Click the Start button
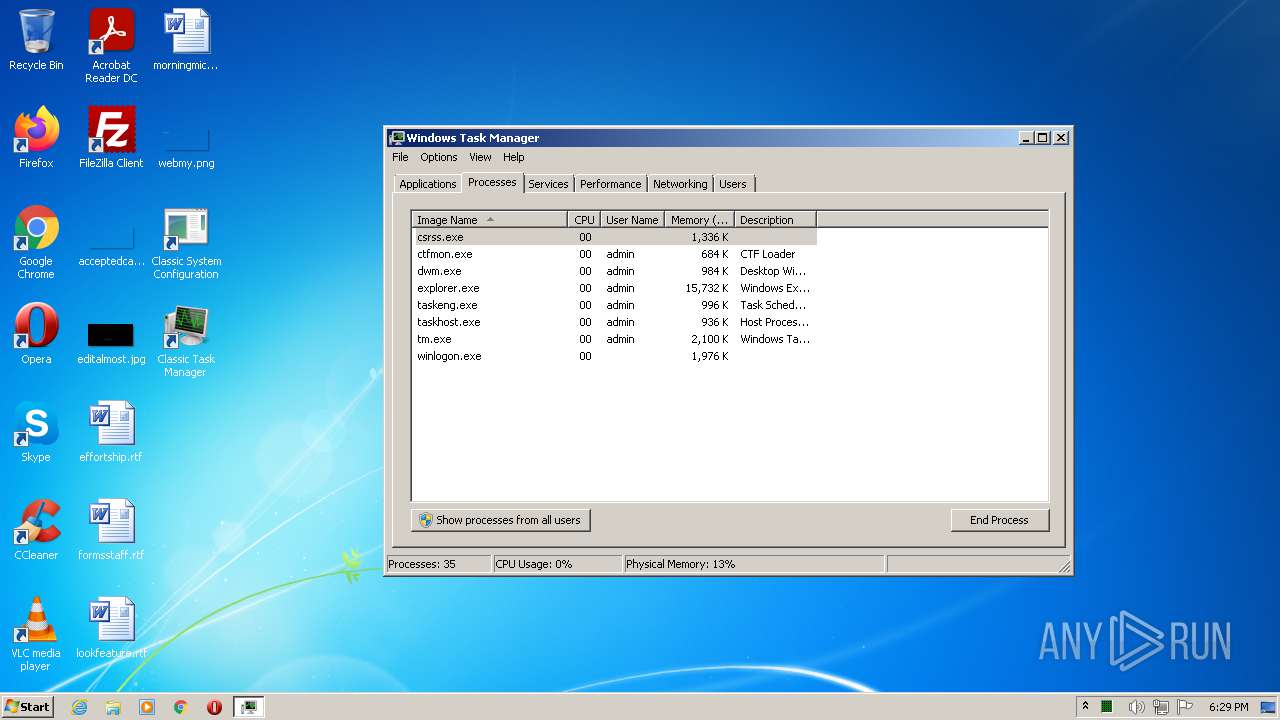 coord(27,707)
